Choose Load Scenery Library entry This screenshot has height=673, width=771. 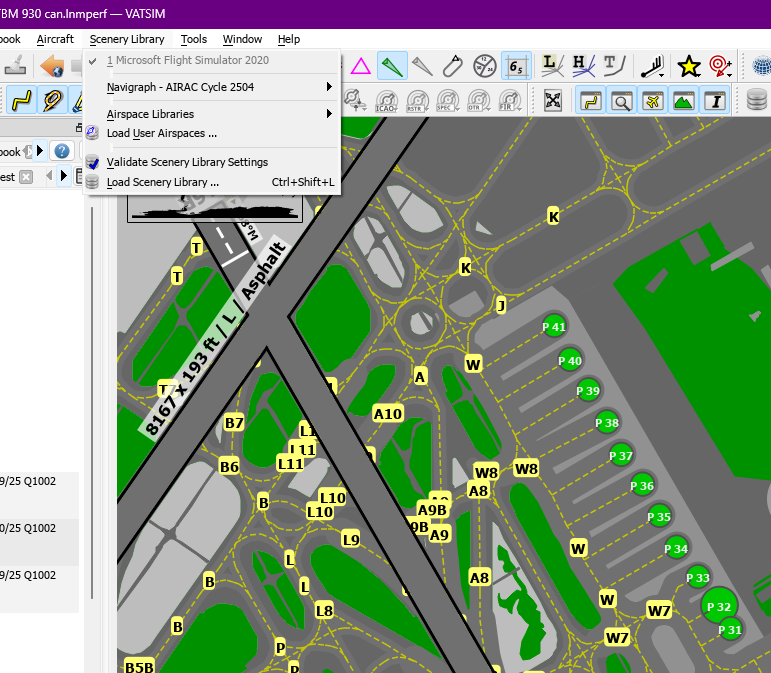point(212,182)
